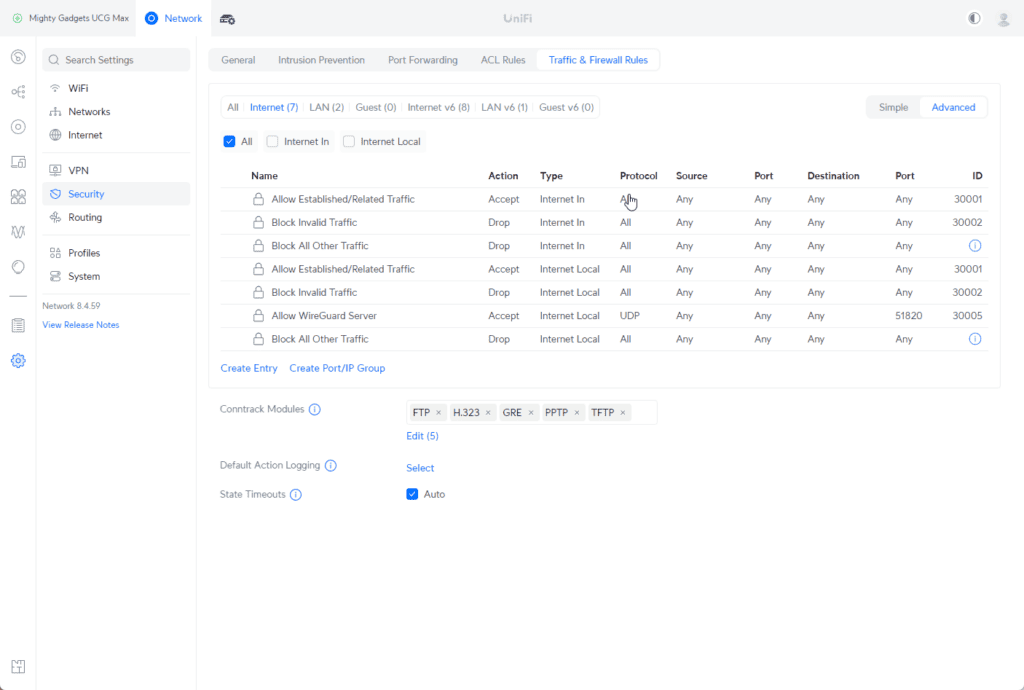This screenshot has height=690, width=1024.
Task: Click the lock icon for Allow WireGuard Server
Action: pyautogui.click(x=258, y=316)
